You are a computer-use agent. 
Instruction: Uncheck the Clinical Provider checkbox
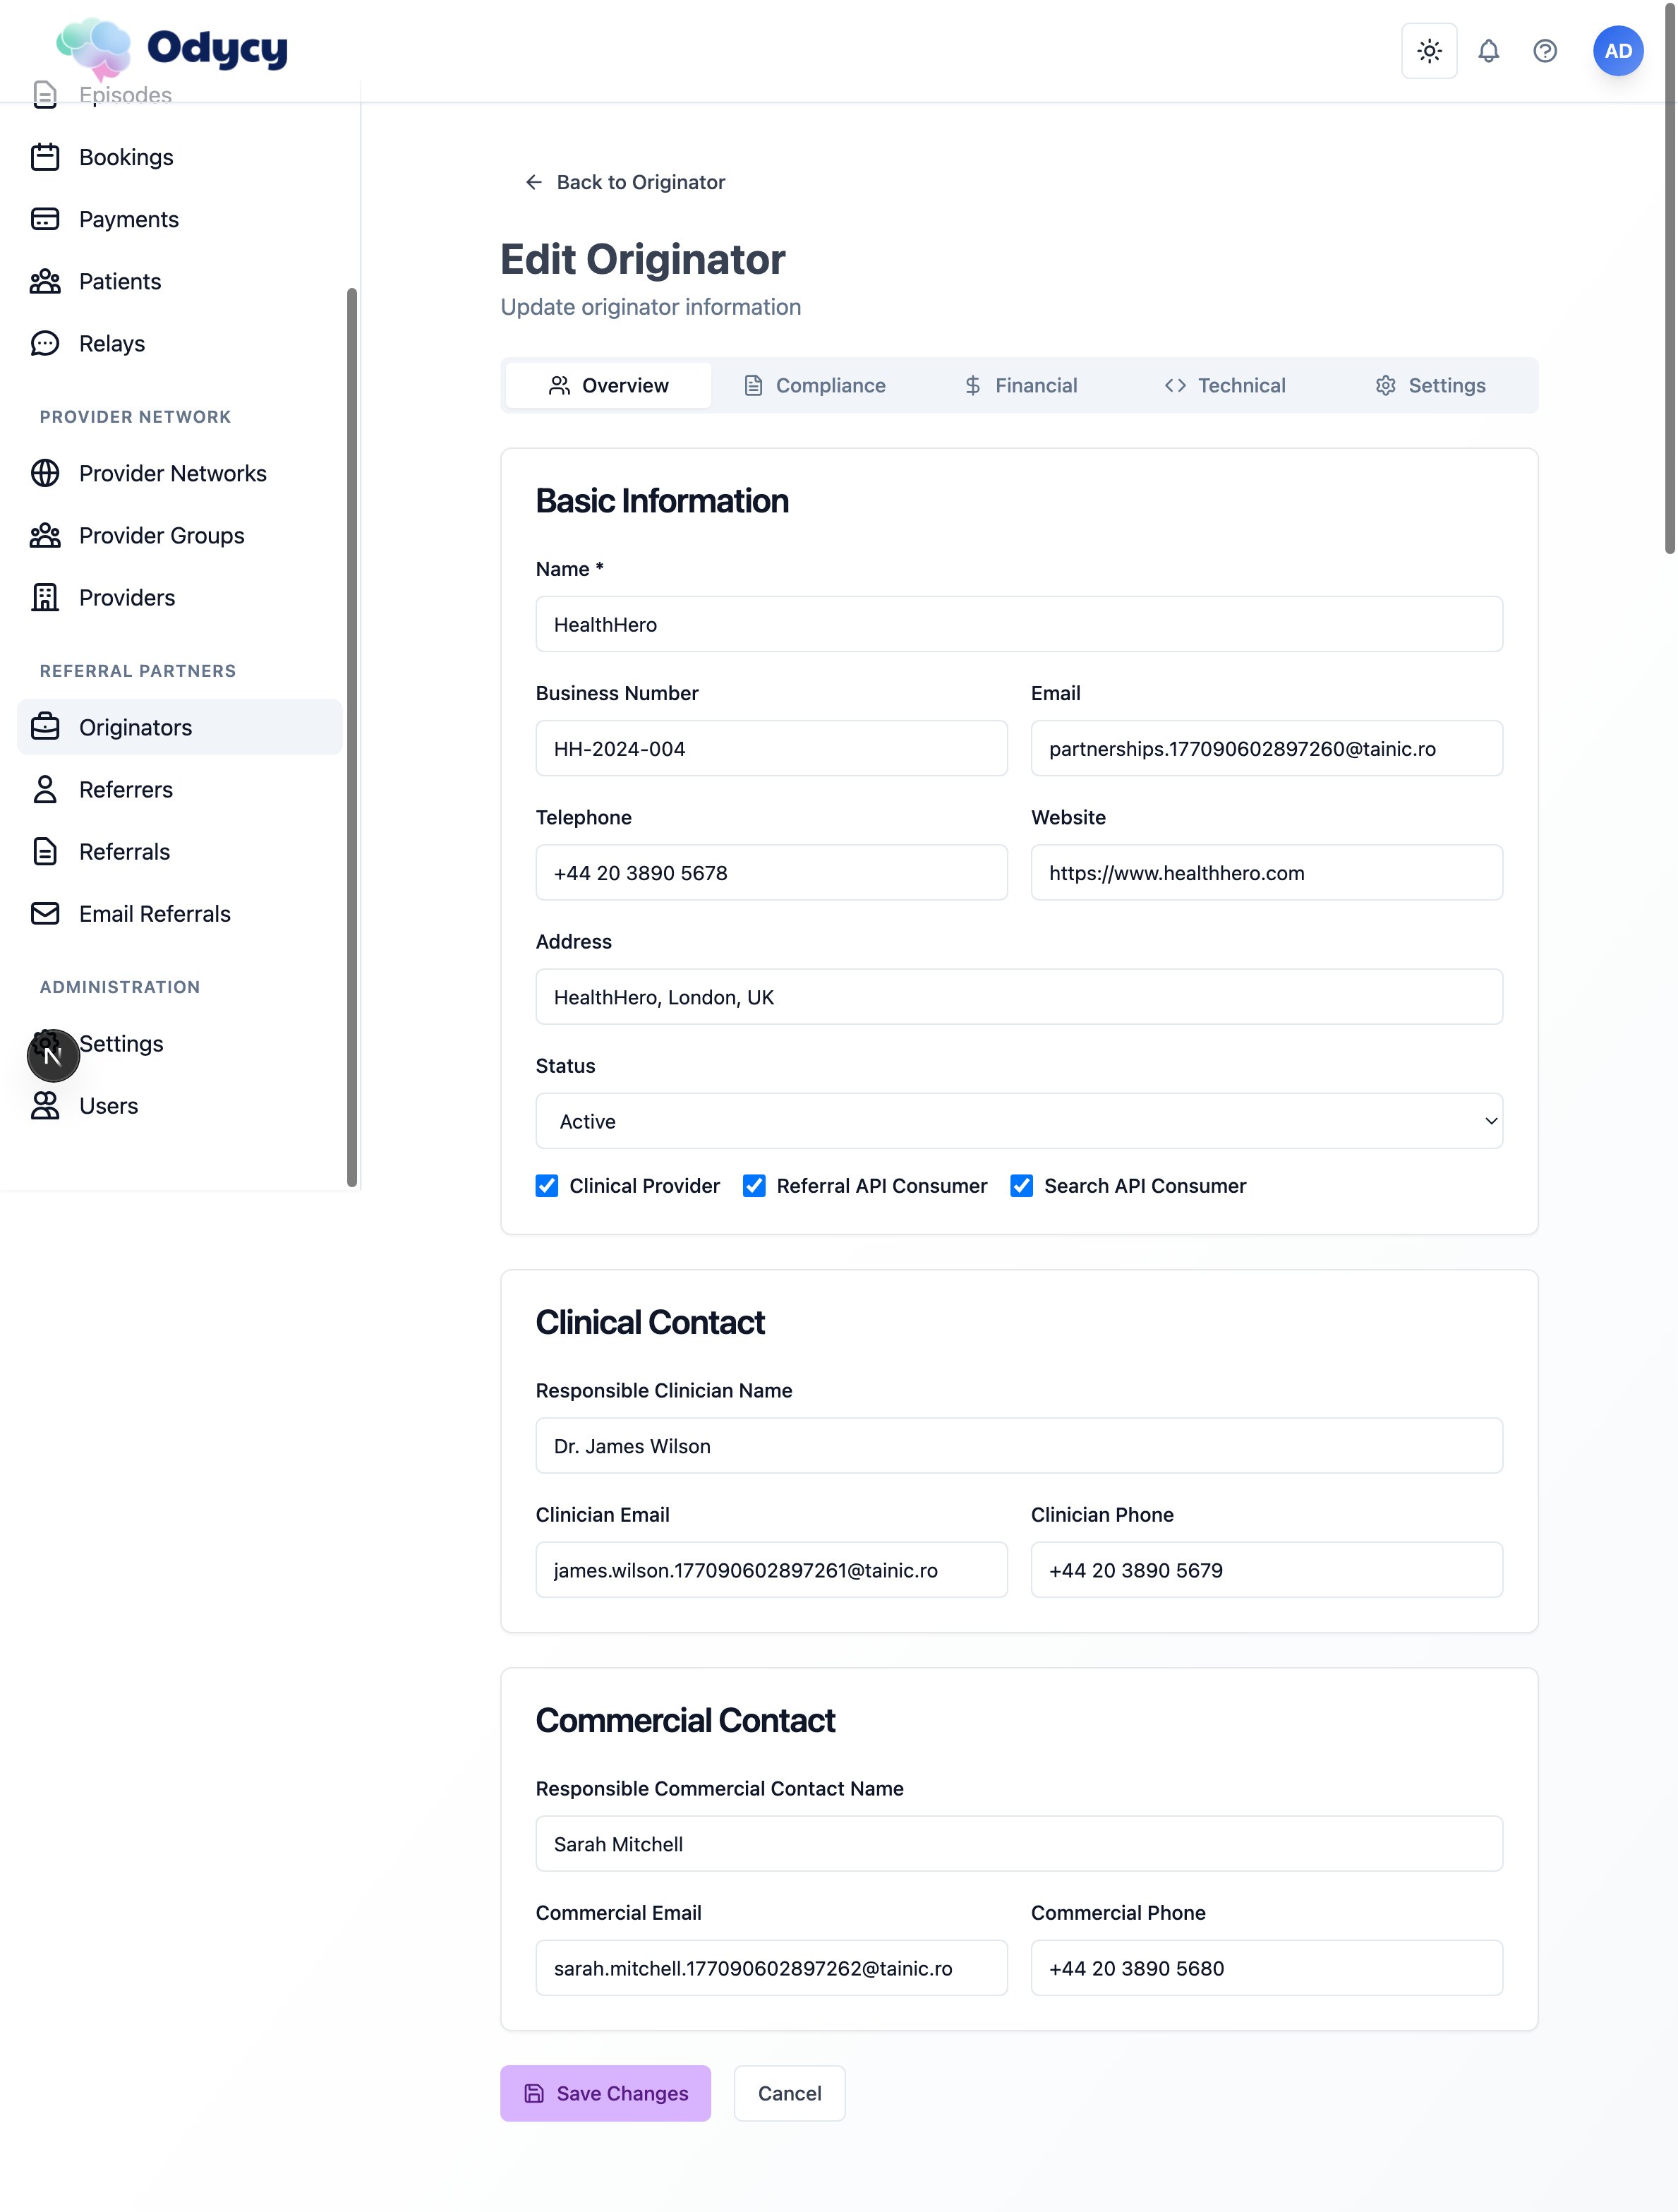547,1186
